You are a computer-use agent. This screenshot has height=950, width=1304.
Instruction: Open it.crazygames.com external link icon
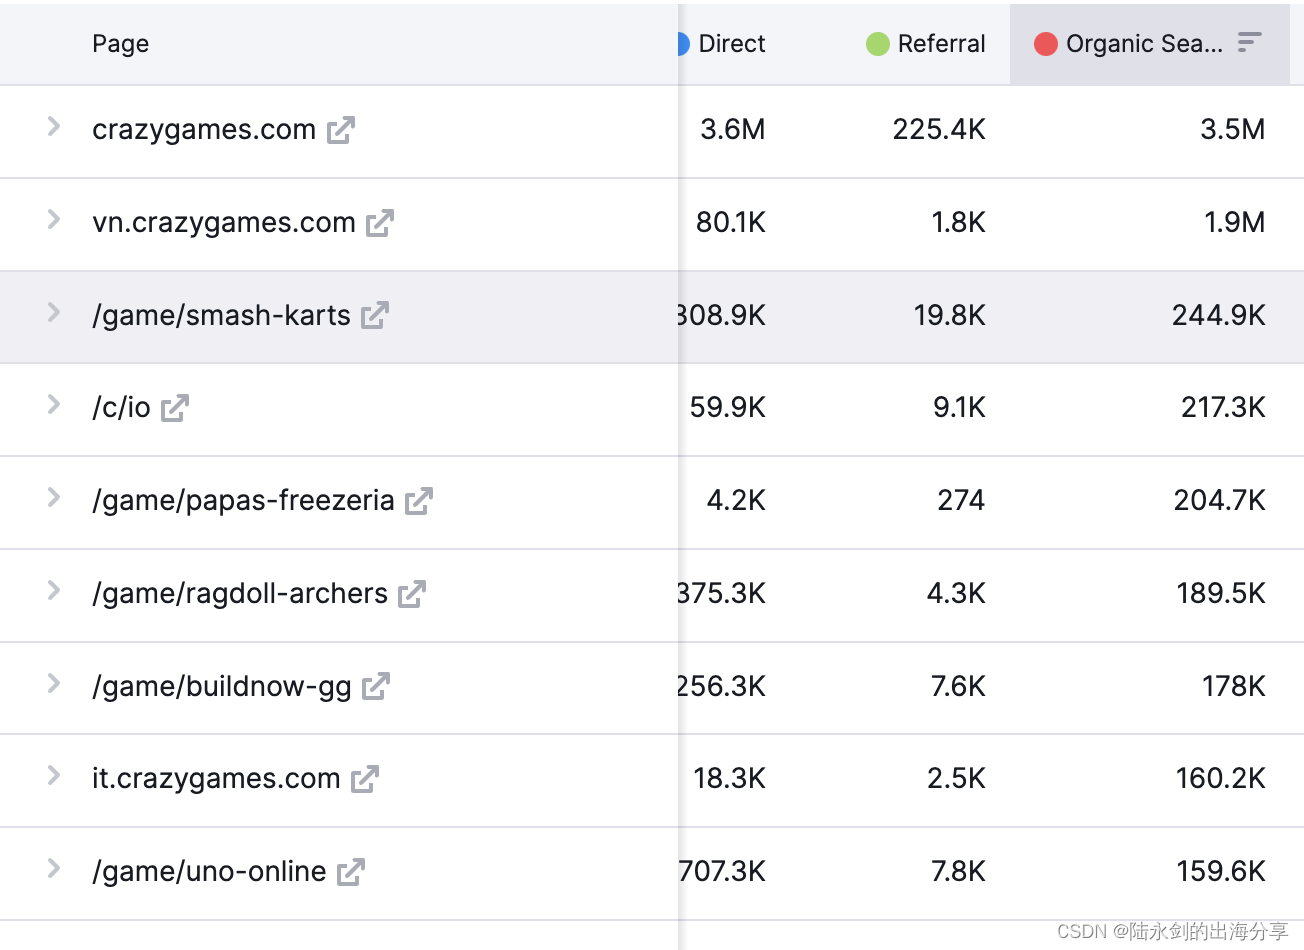click(365, 779)
